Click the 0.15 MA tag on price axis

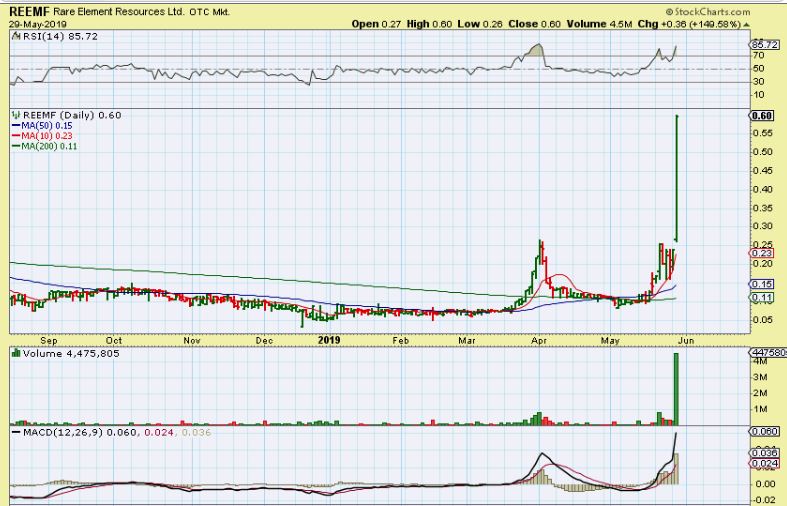click(x=762, y=284)
